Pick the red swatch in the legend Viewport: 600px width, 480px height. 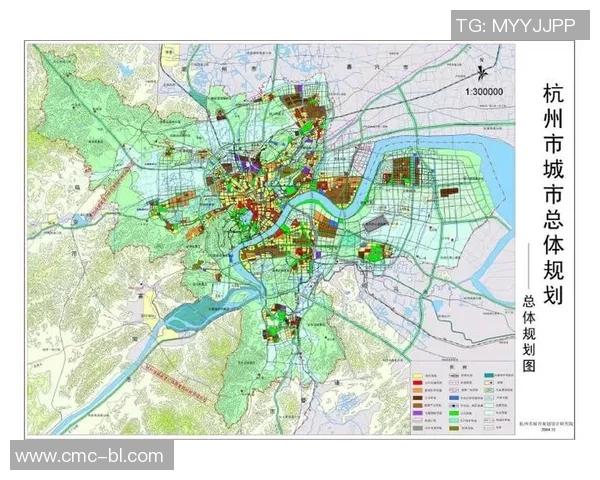[x=417, y=383]
